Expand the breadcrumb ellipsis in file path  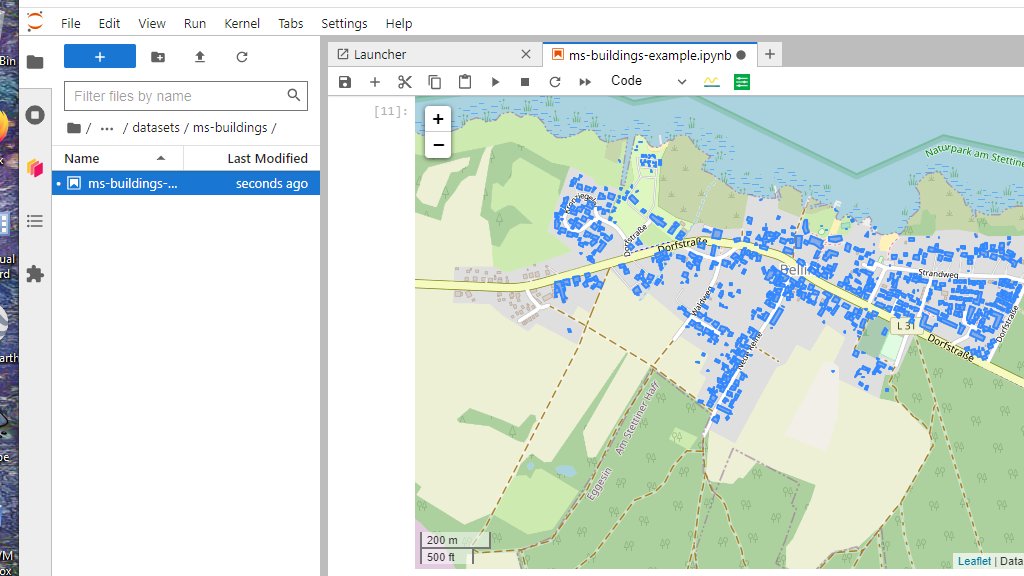tap(107, 127)
